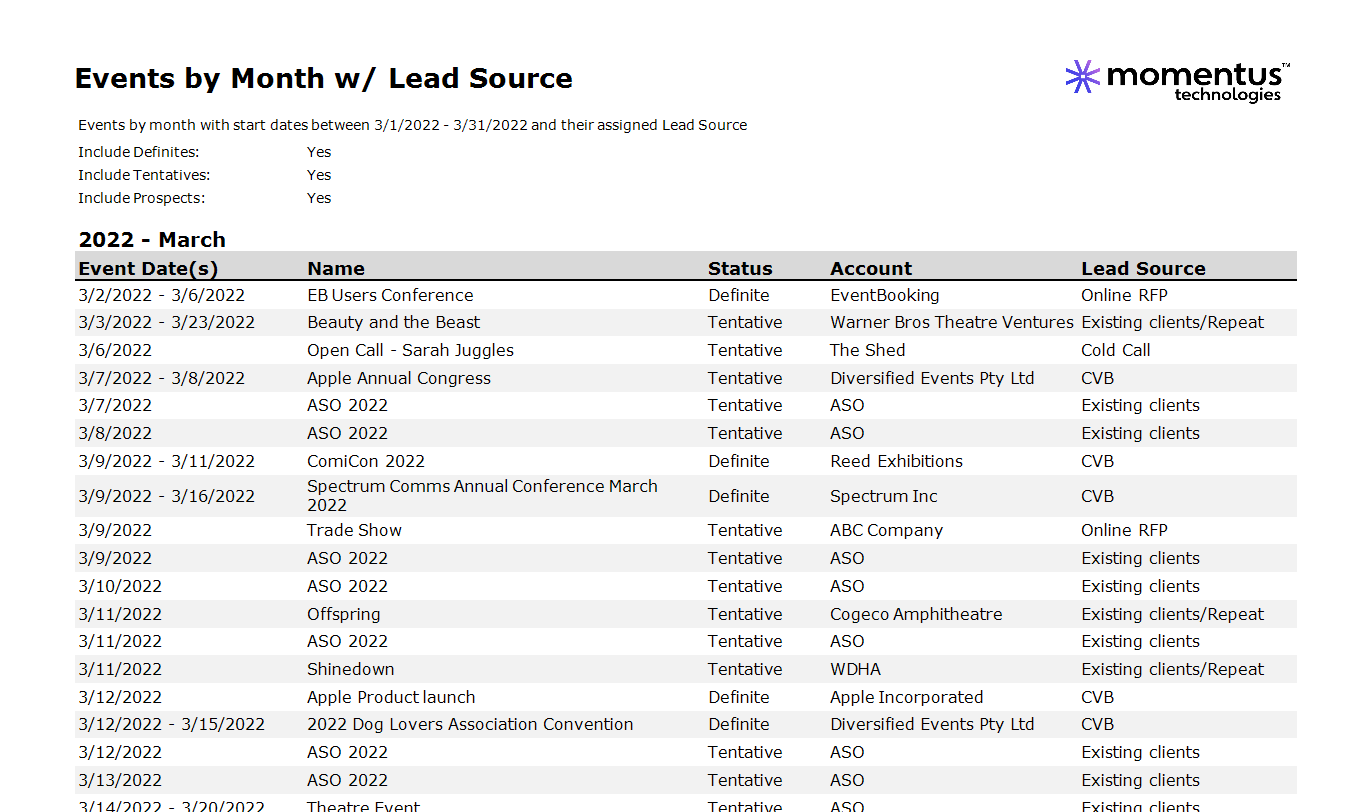Click the date range '3/3/2022 - 3/23/2022'
Image resolution: width=1370 pixels, height=812 pixels.
click(x=167, y=322)
